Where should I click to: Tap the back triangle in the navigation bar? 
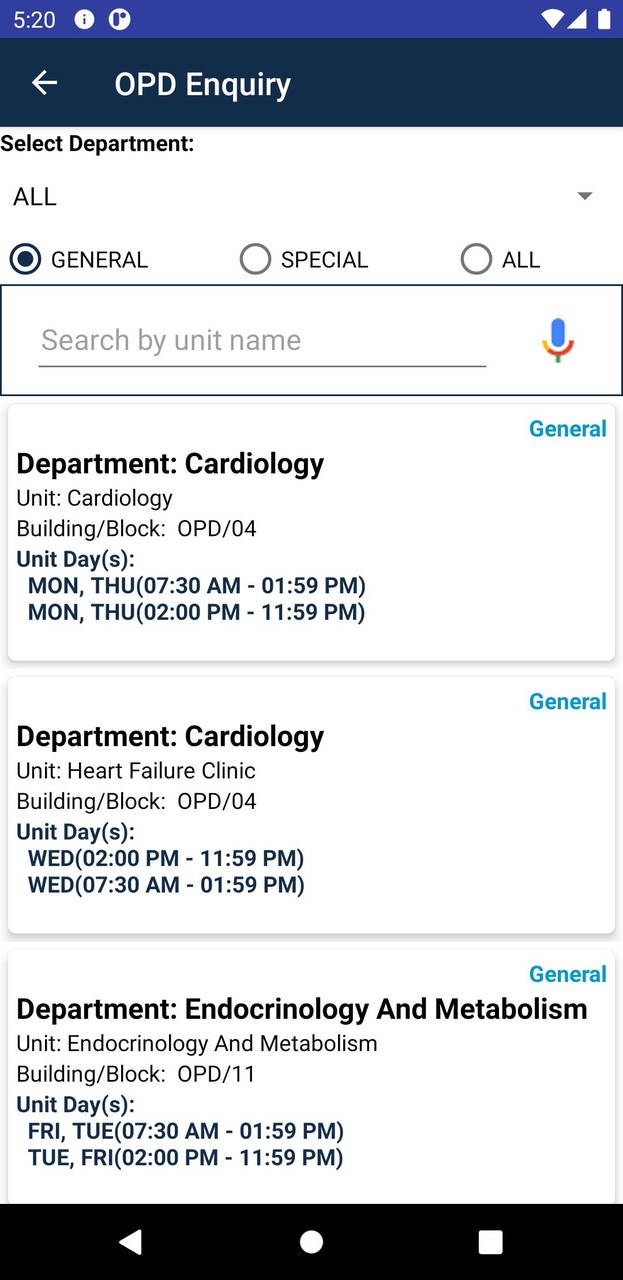[x=131, y=1241]
